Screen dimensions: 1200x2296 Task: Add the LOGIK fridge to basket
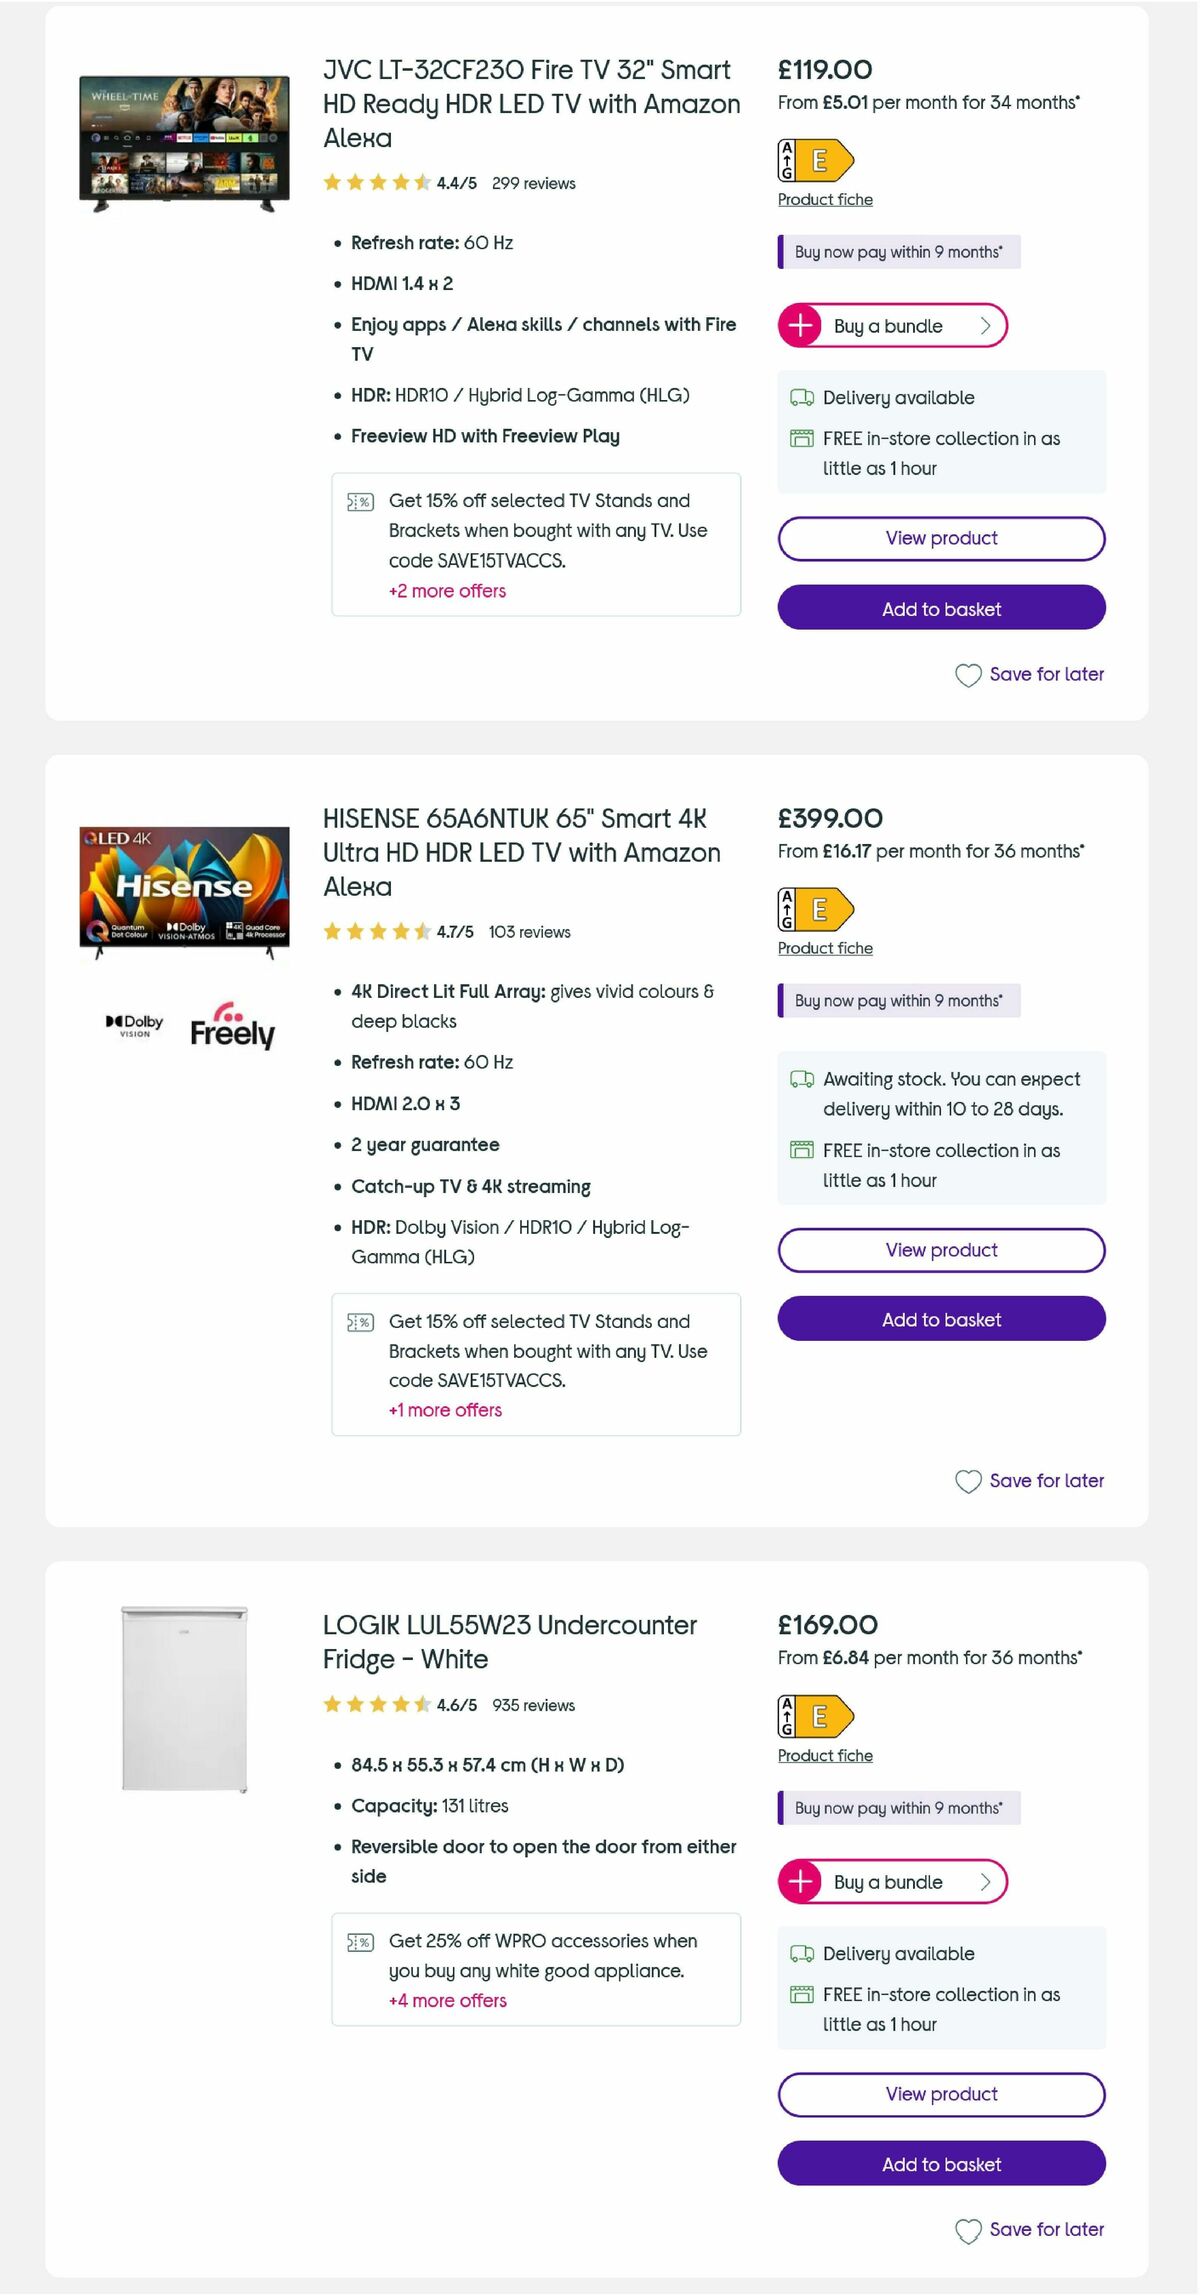coord(940,2164)
